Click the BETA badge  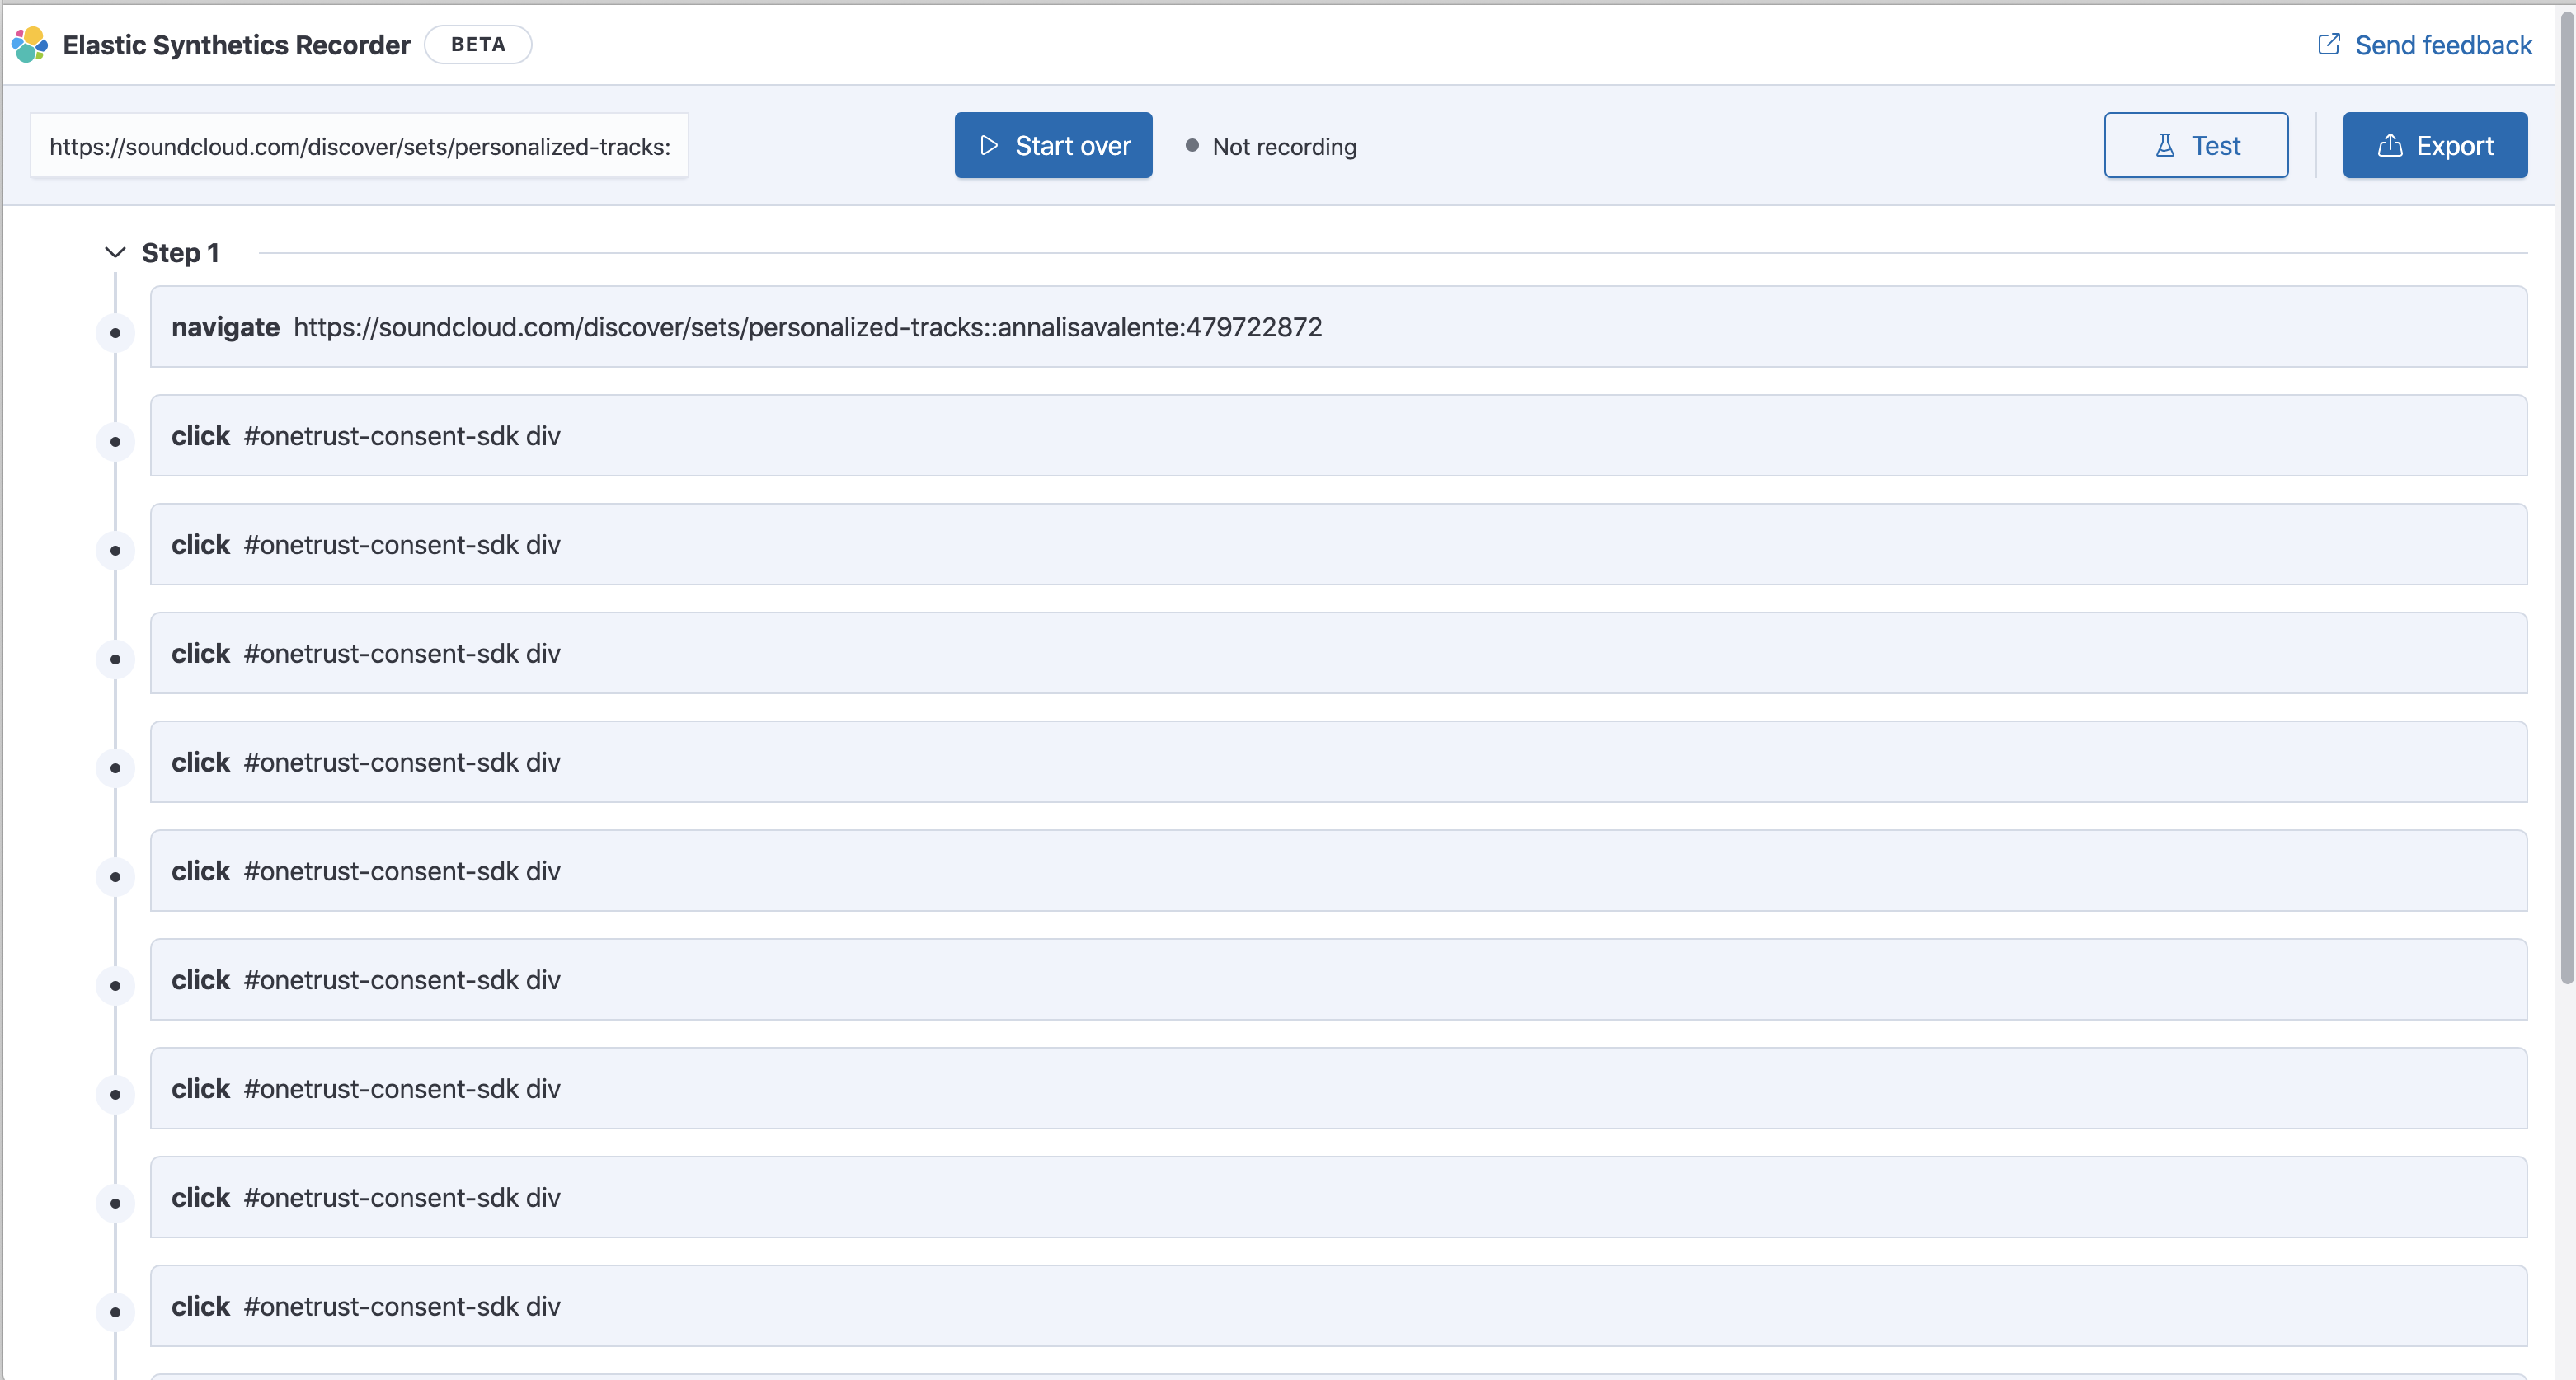(x=478, y=44)
